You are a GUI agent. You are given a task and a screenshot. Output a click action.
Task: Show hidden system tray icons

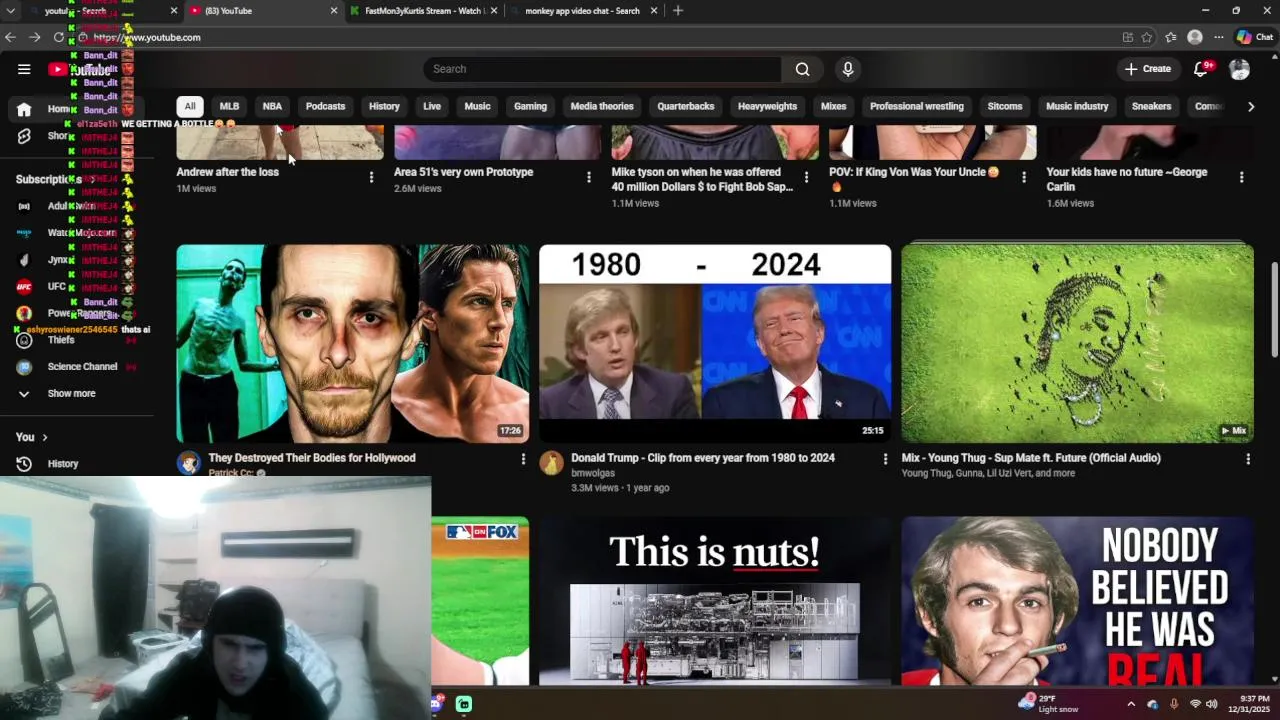pos(1131,704)
